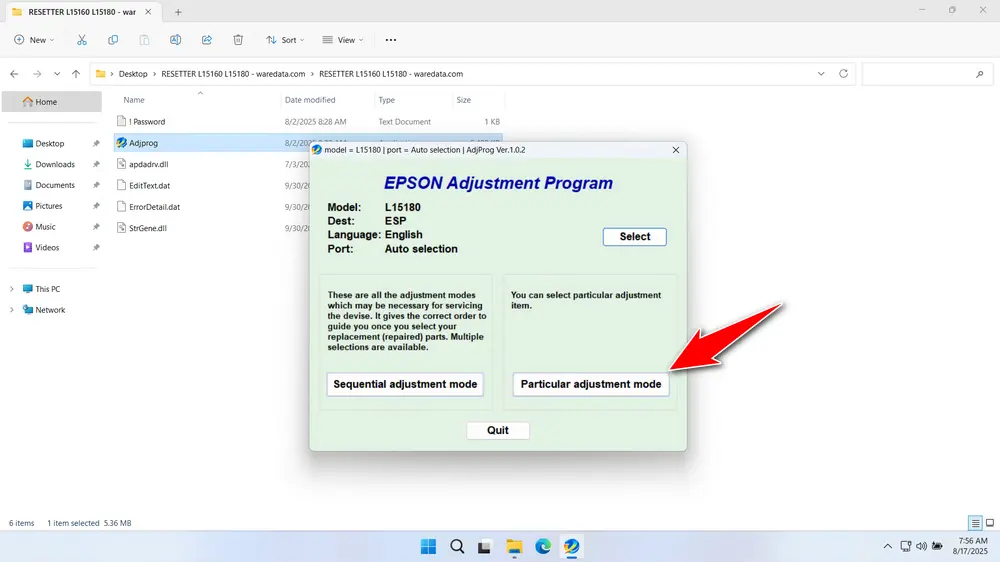Select the StrGene.dll file

tap(147, 228)
